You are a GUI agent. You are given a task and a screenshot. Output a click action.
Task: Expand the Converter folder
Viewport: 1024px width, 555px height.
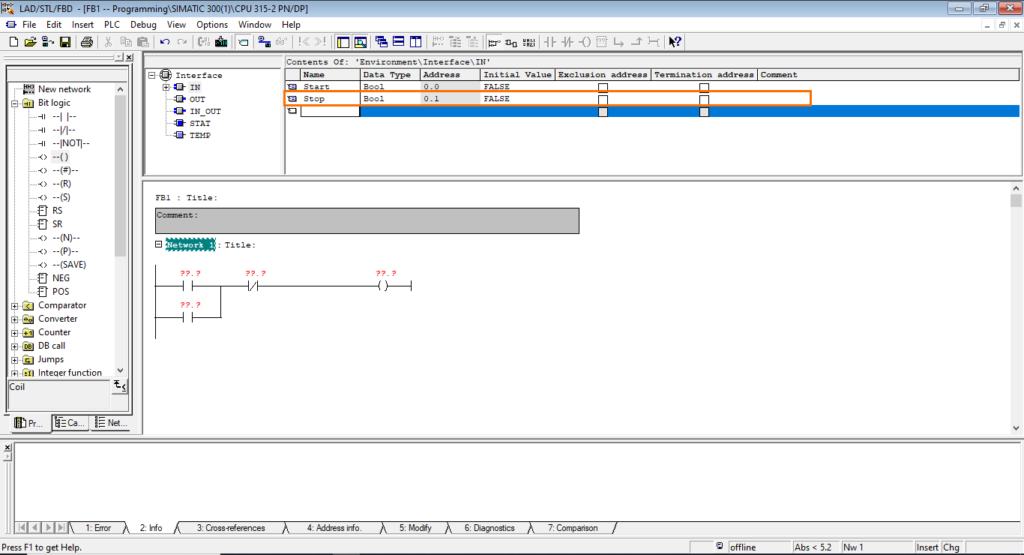14,319
